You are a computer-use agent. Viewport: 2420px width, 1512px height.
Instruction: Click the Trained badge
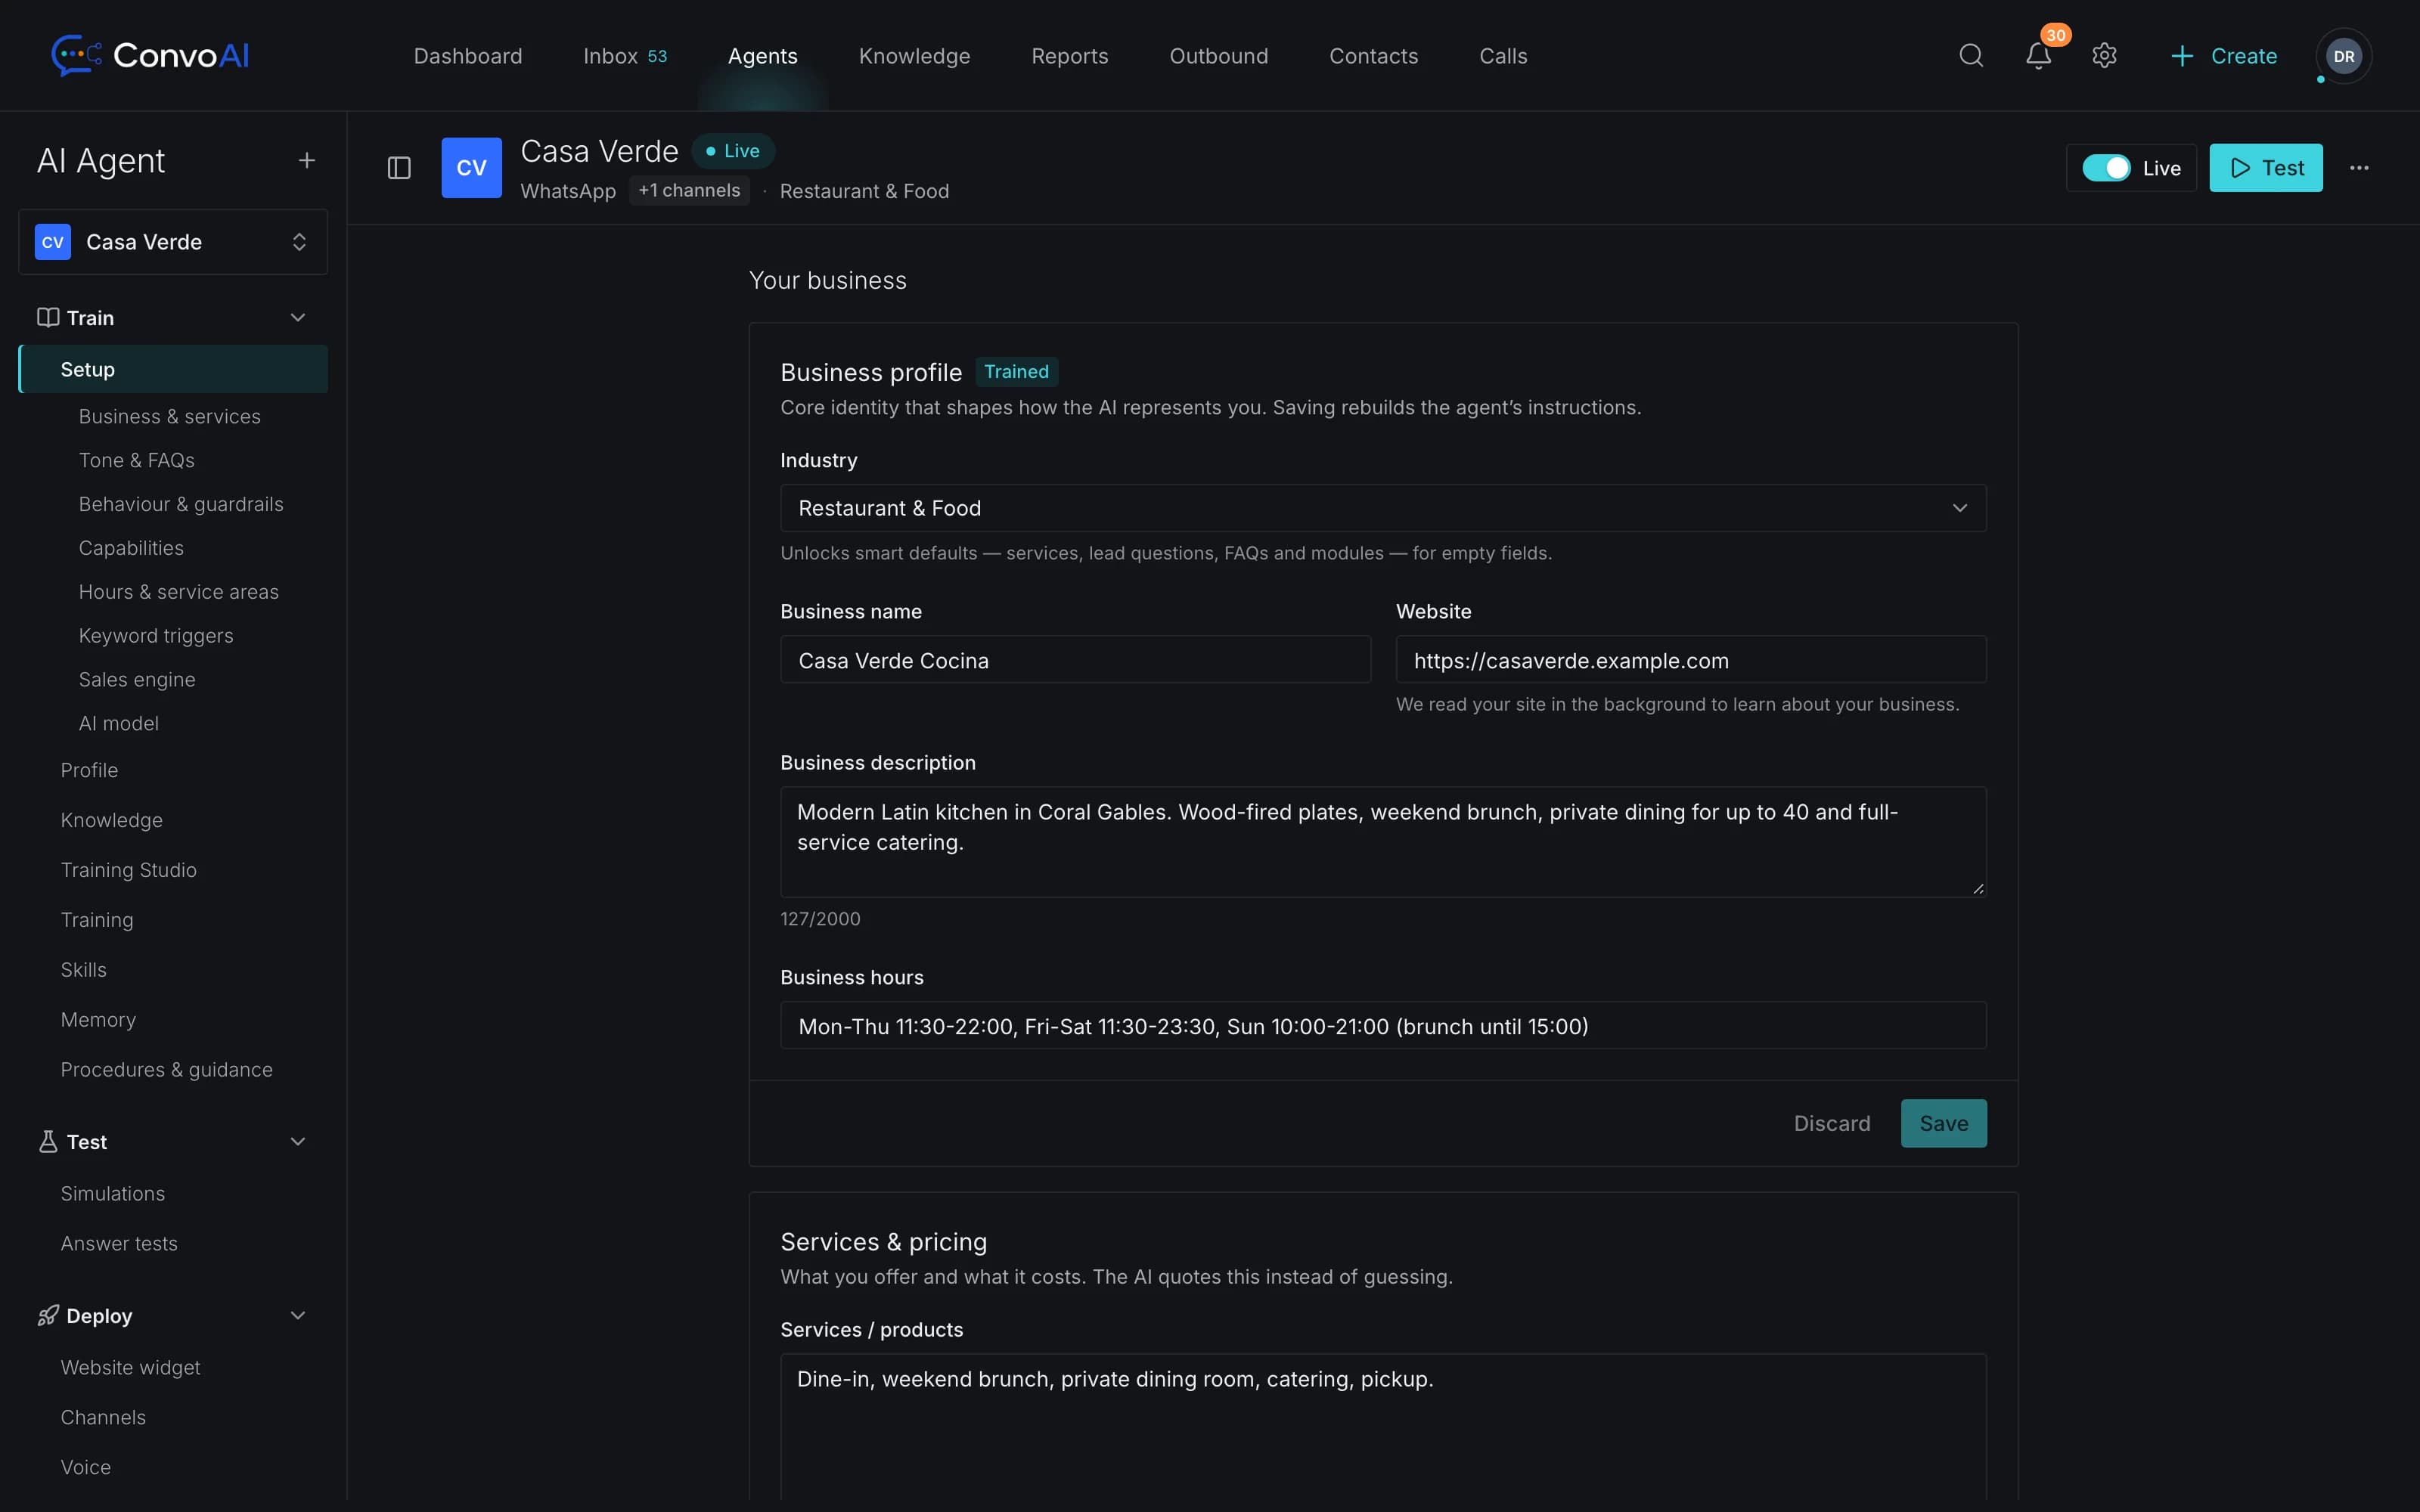pos(1016,372)
